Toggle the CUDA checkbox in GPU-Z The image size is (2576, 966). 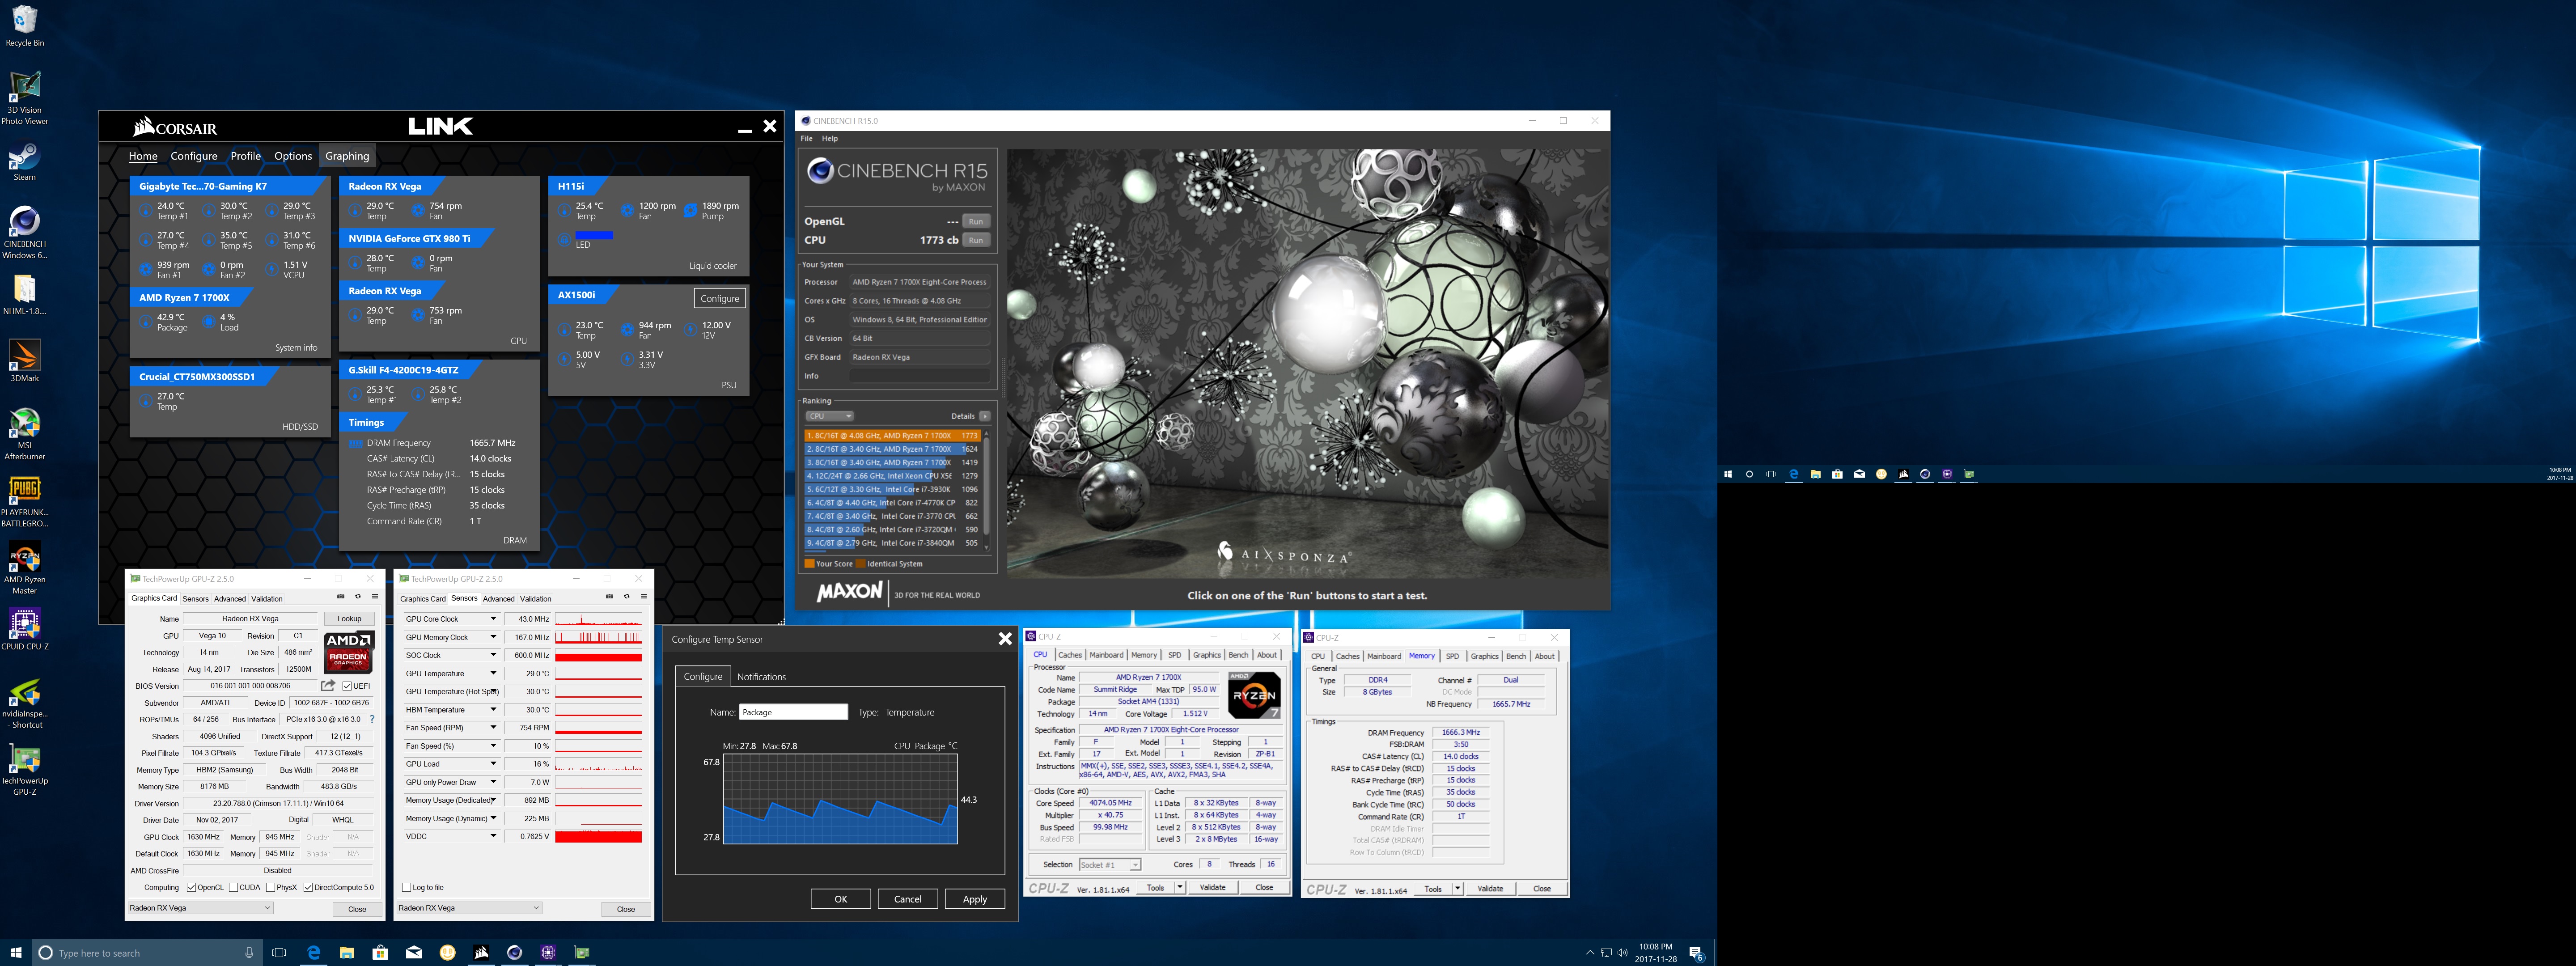pyautogui.click(x=233, y=887)
